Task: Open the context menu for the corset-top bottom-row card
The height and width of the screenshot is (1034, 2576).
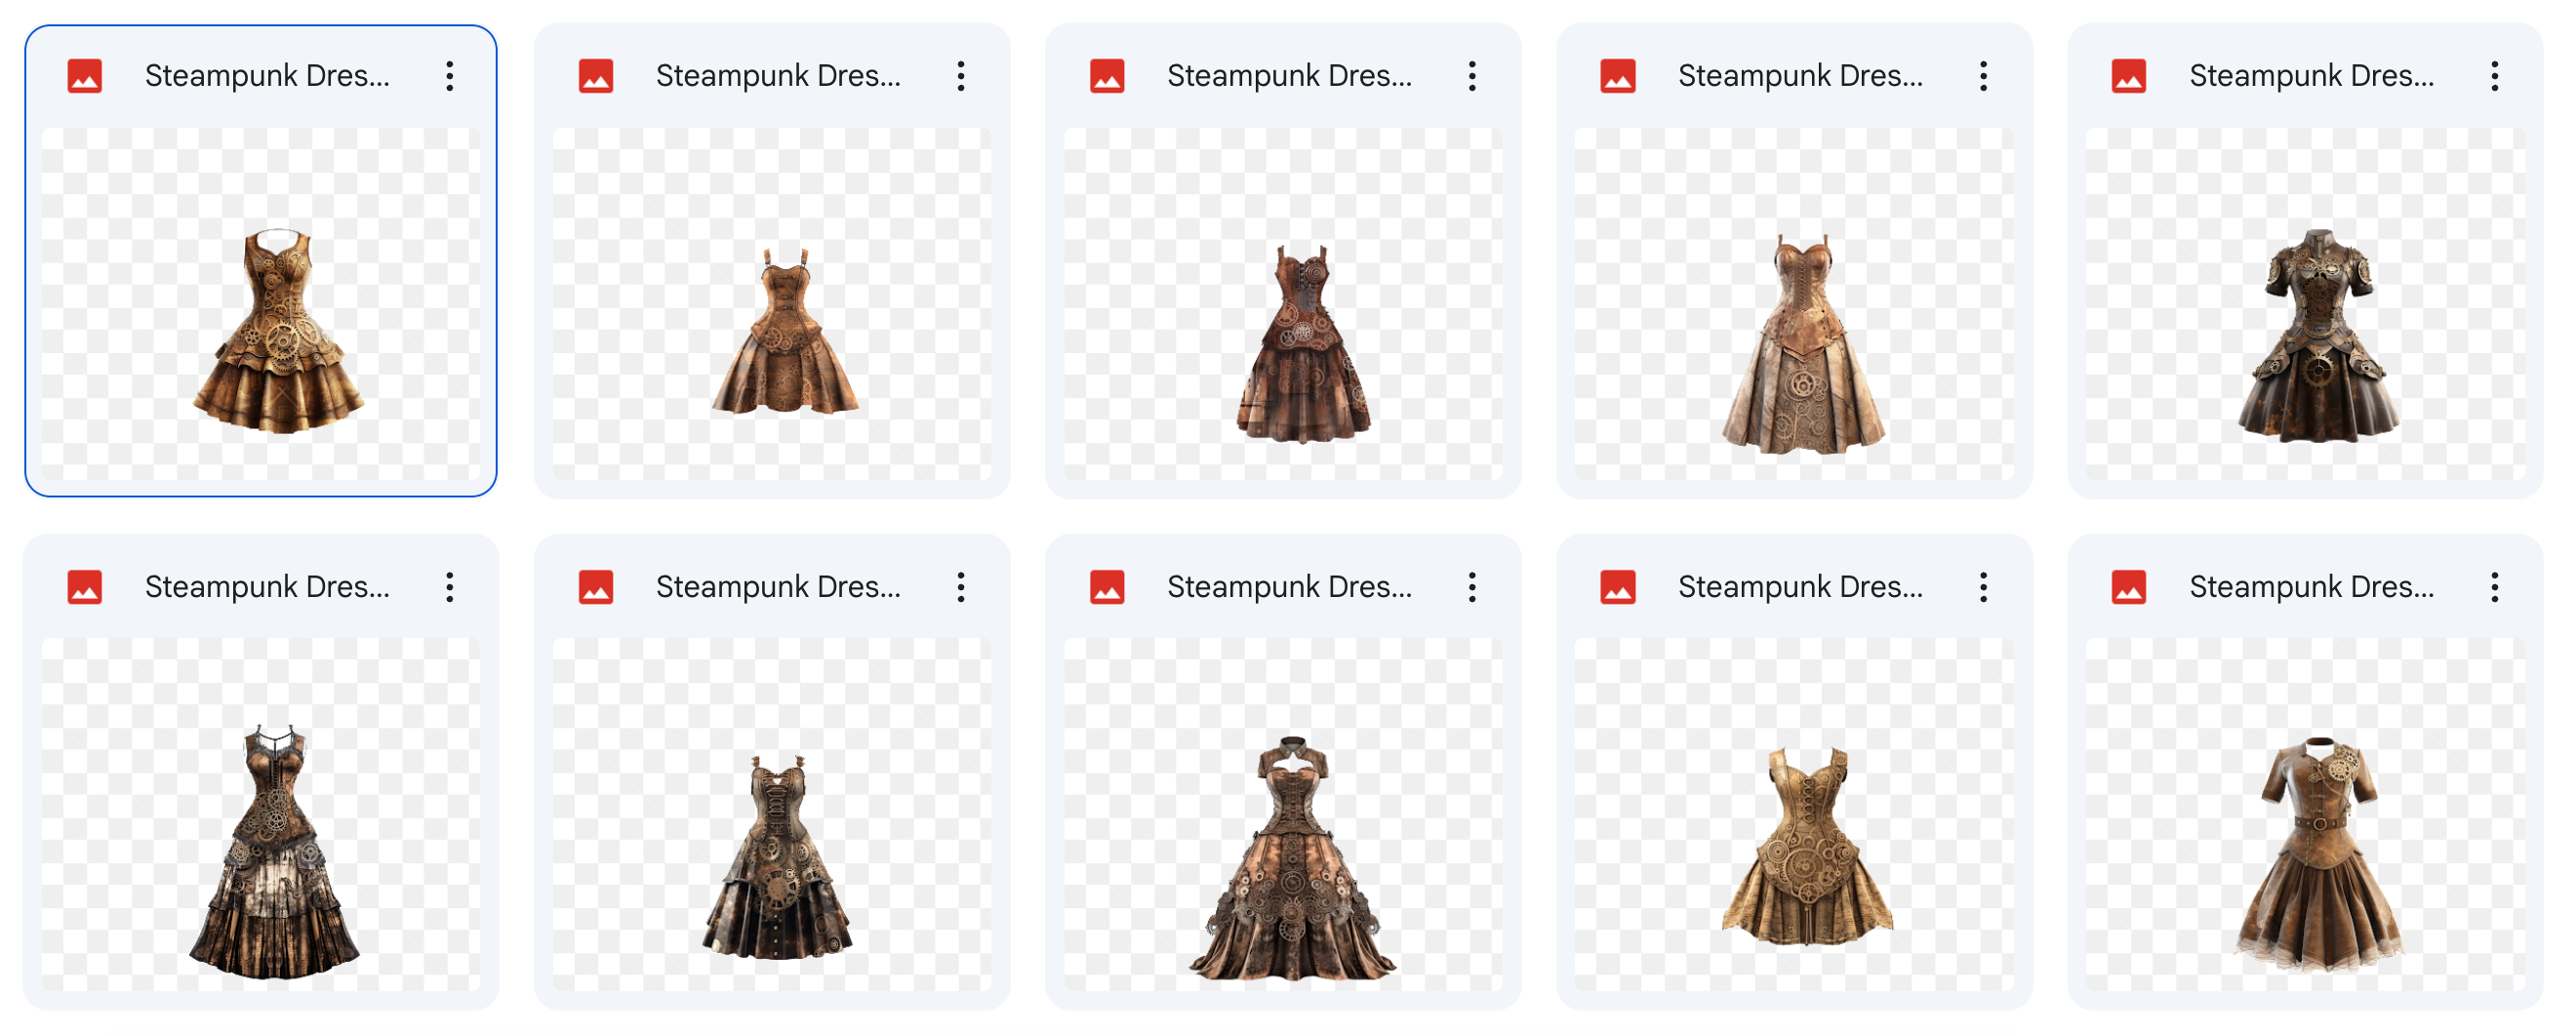Action: [x=1986, y=587]
